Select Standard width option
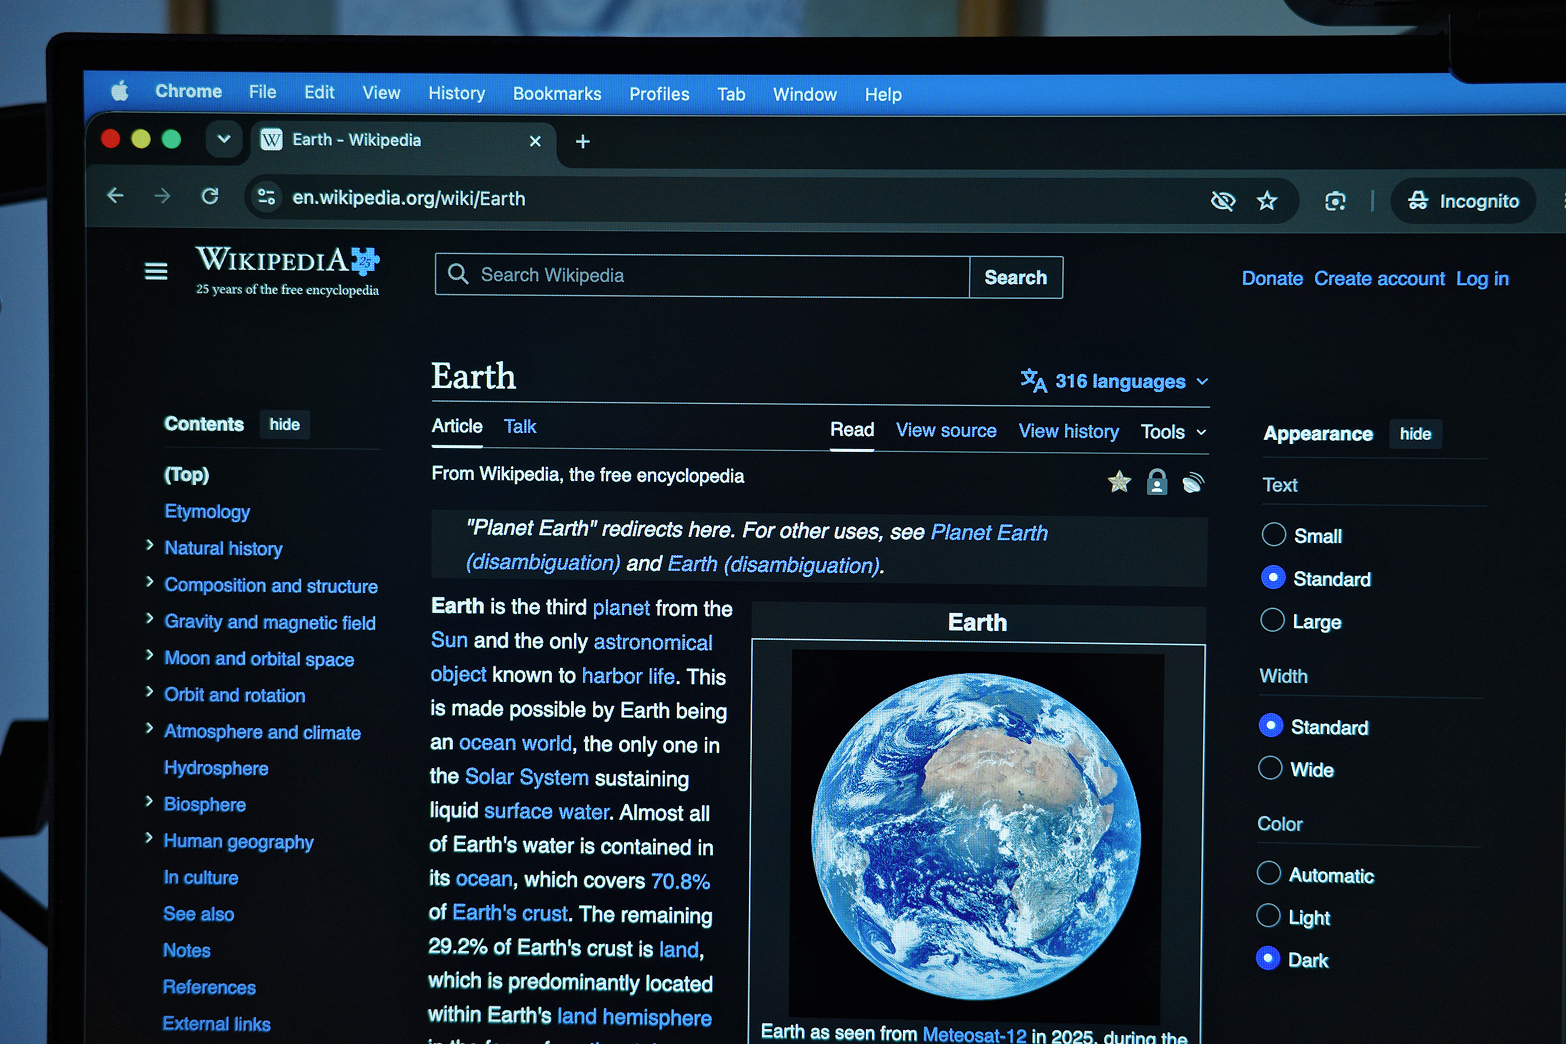The width and height of the screenshot is (1566, 1044). 1271,725
